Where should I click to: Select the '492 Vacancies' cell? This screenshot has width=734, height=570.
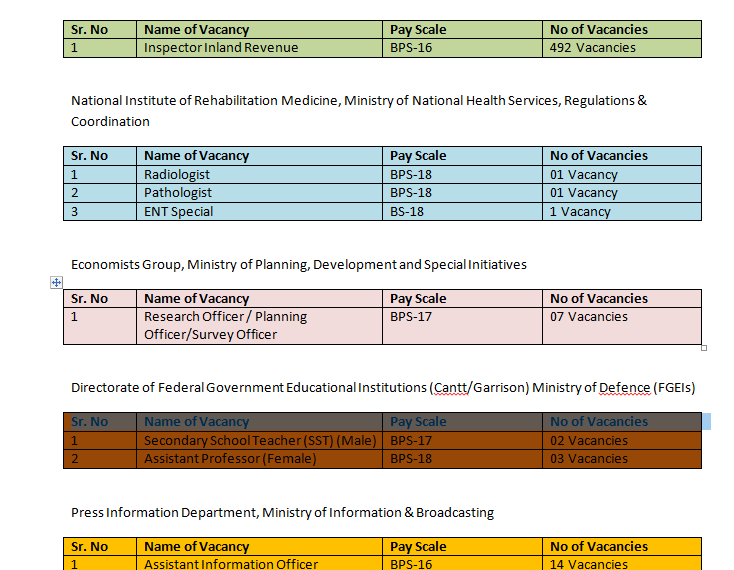[x=622, y=48]
